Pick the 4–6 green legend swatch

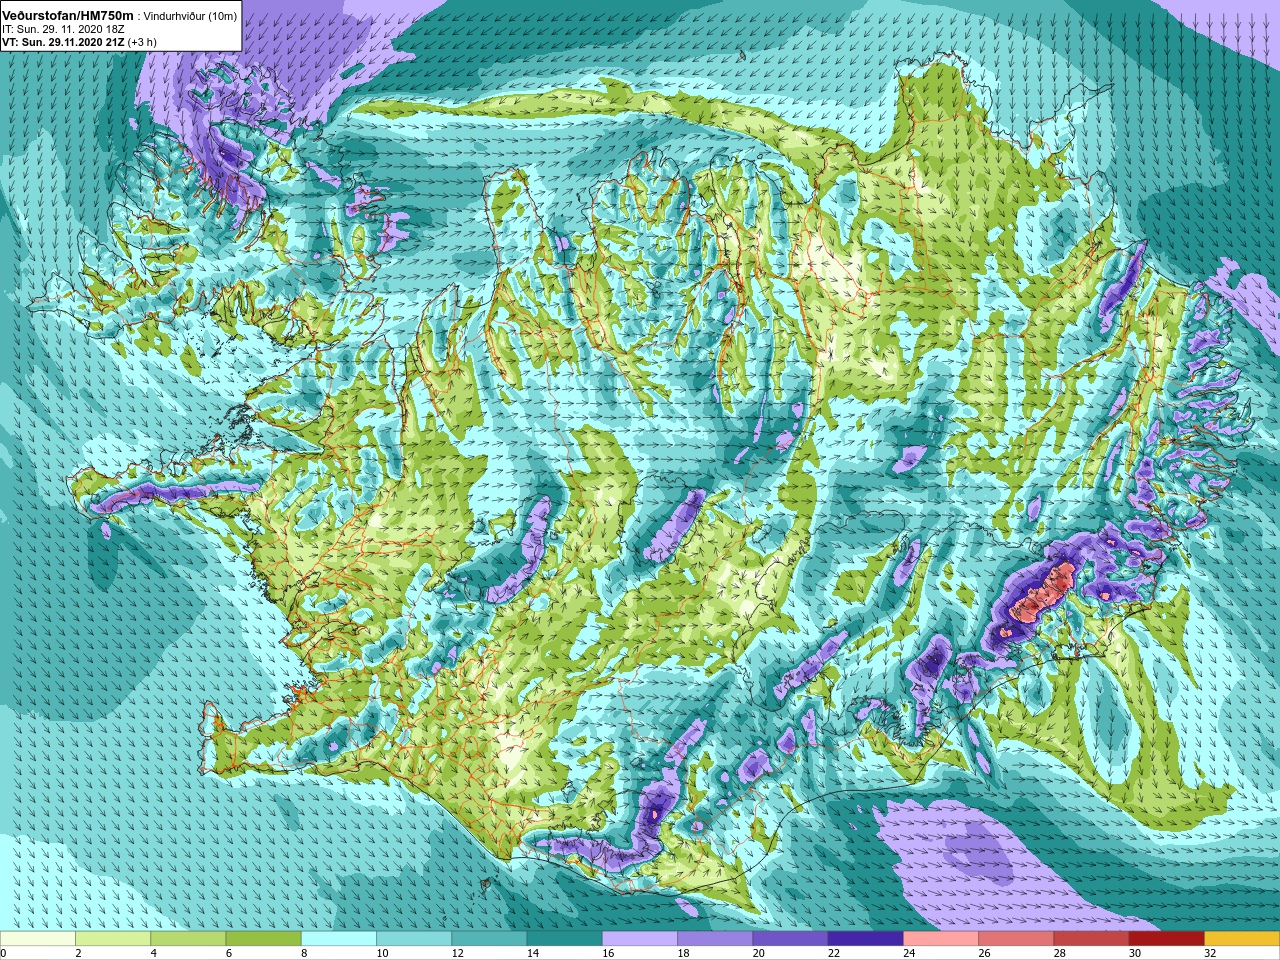(188, 939)
